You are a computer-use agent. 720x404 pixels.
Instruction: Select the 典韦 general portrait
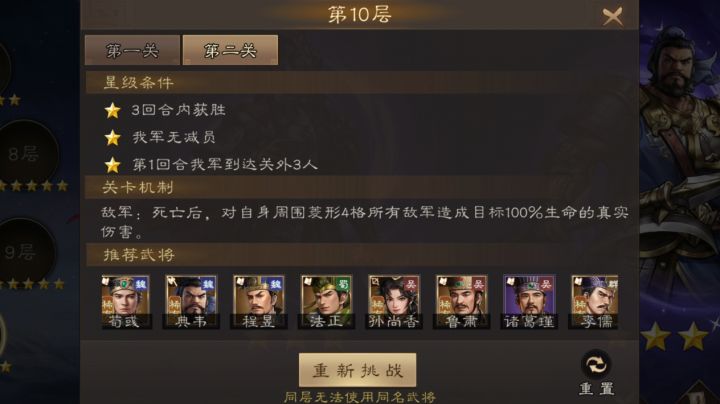191,302
